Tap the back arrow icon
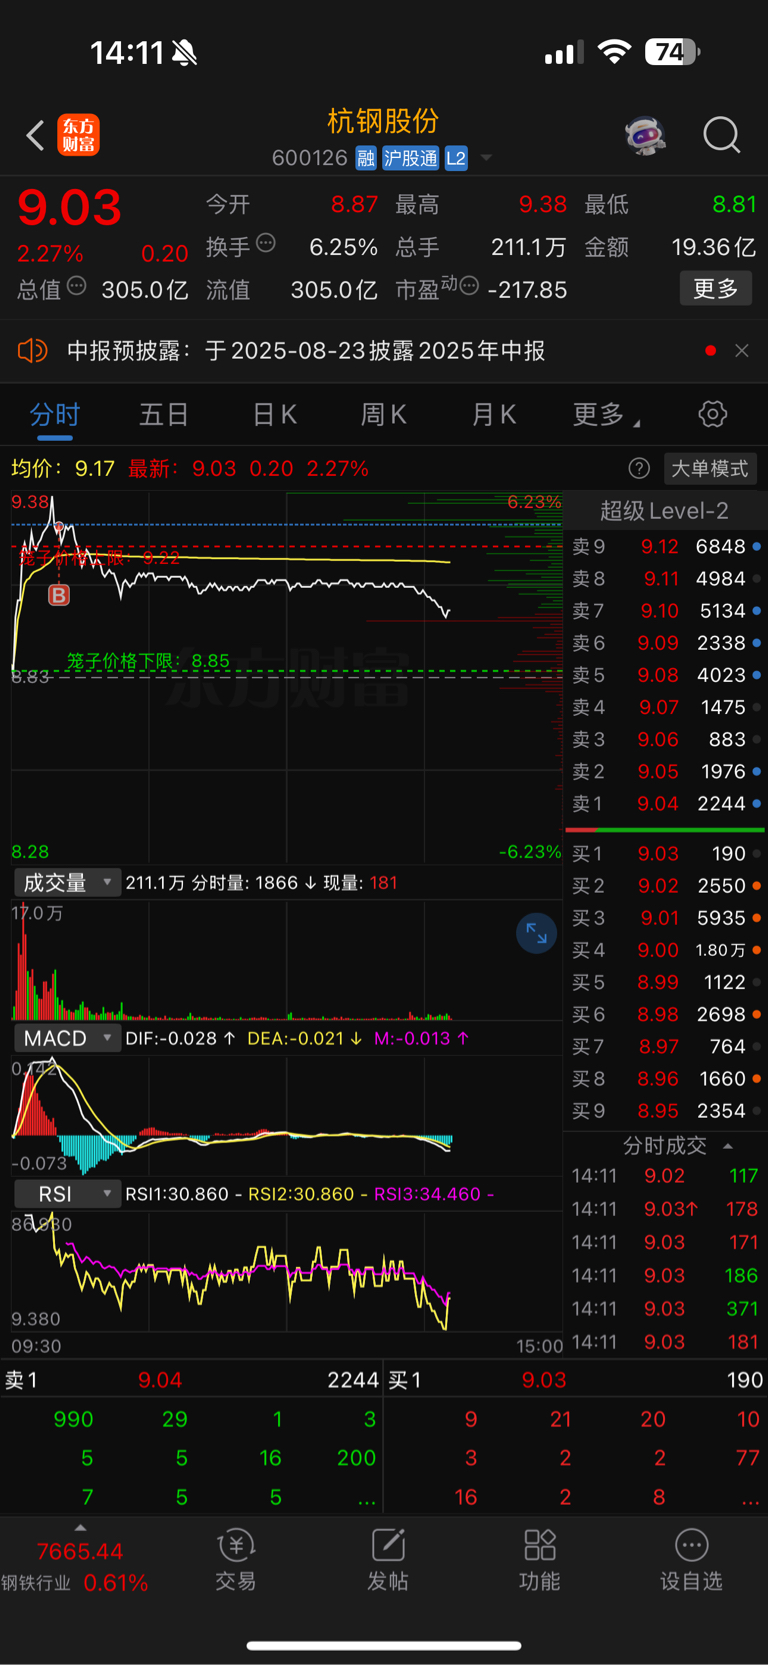 (35, 135)
